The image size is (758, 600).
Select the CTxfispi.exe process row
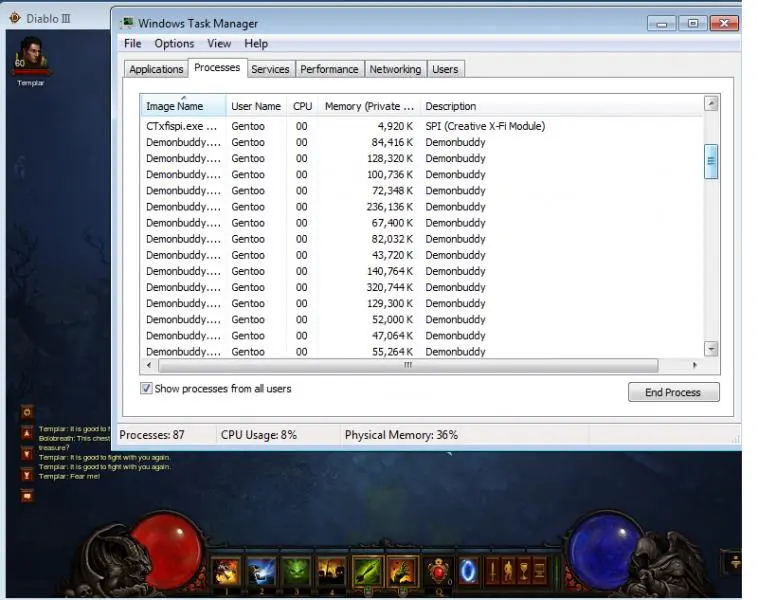click(181, 126)
